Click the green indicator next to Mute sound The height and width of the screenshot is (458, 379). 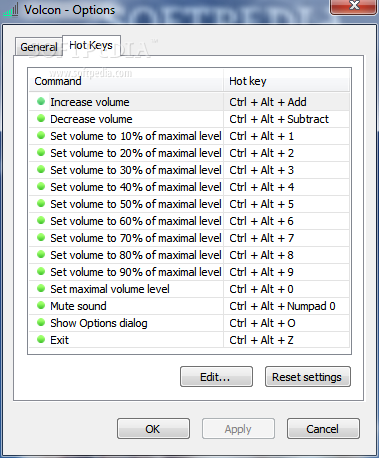[41, 305]
